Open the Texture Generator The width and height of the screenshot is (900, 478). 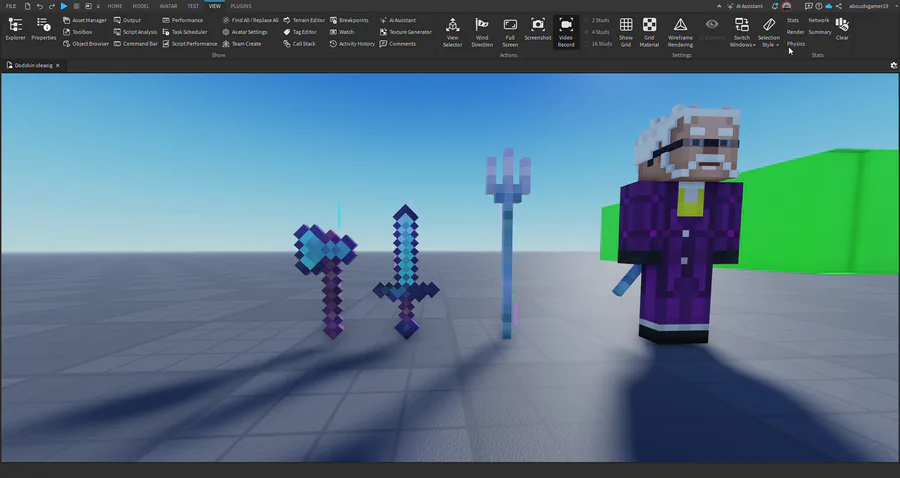coord(406,32)
